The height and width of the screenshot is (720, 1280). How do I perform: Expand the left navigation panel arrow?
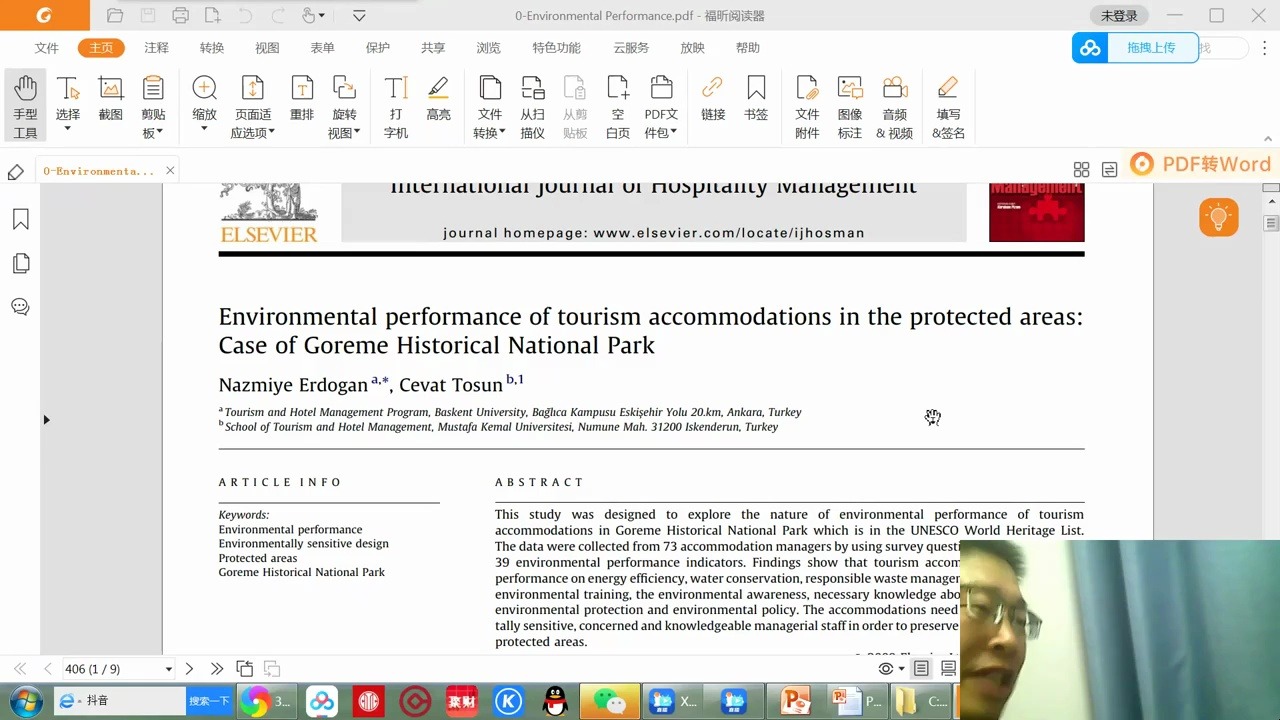click(46, 420)
